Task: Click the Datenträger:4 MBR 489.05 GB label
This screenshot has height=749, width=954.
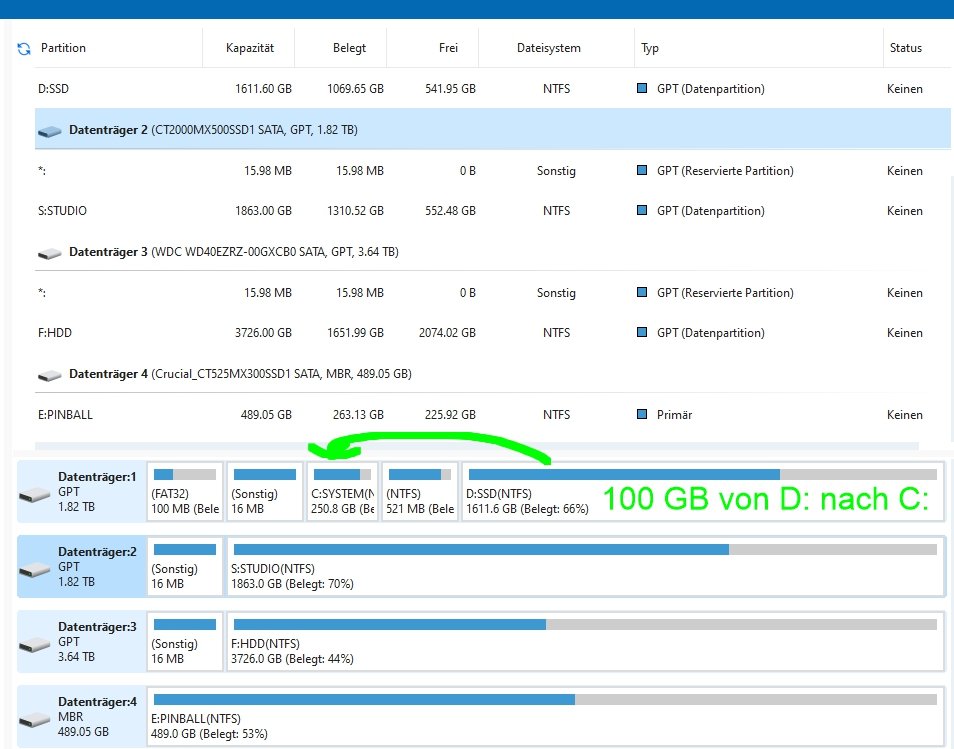Action: 97,716
